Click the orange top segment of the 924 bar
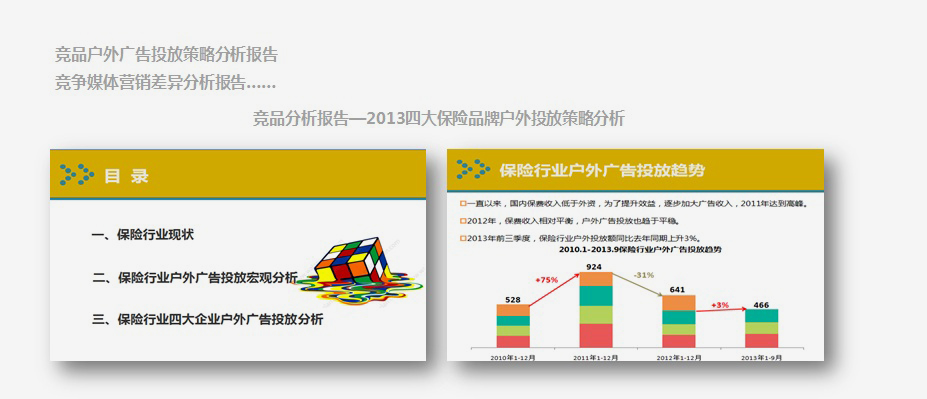The width and height of the screenshot is (927, 399). [596, 279]
